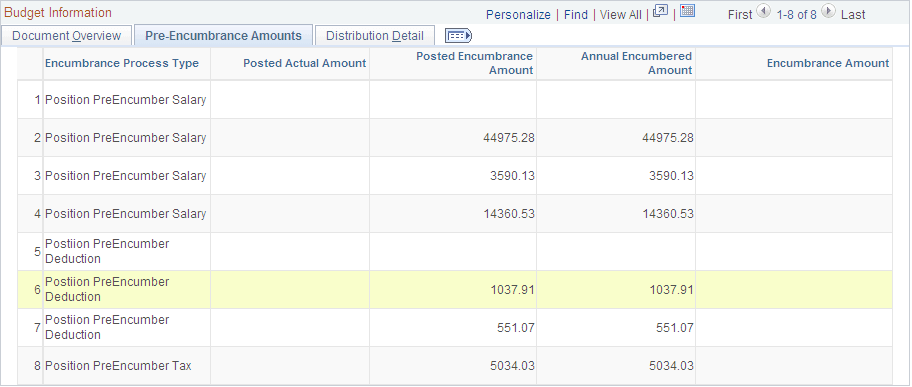Show all columns icon beside tabs
This screenshot has height=387, width=912.
coord(458,35)
